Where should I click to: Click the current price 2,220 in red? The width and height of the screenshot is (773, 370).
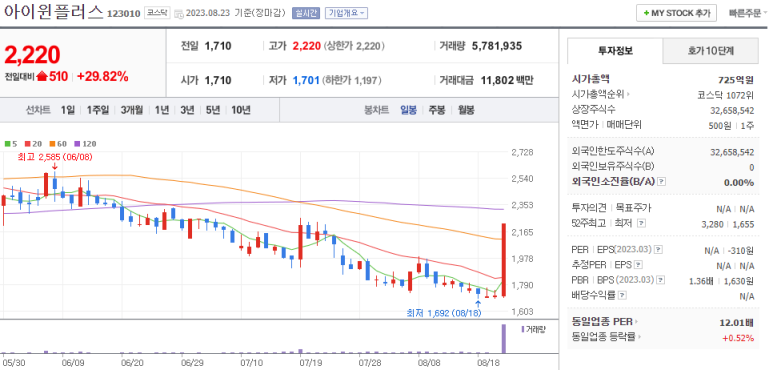pyautogui.click(x=32, y=55)
